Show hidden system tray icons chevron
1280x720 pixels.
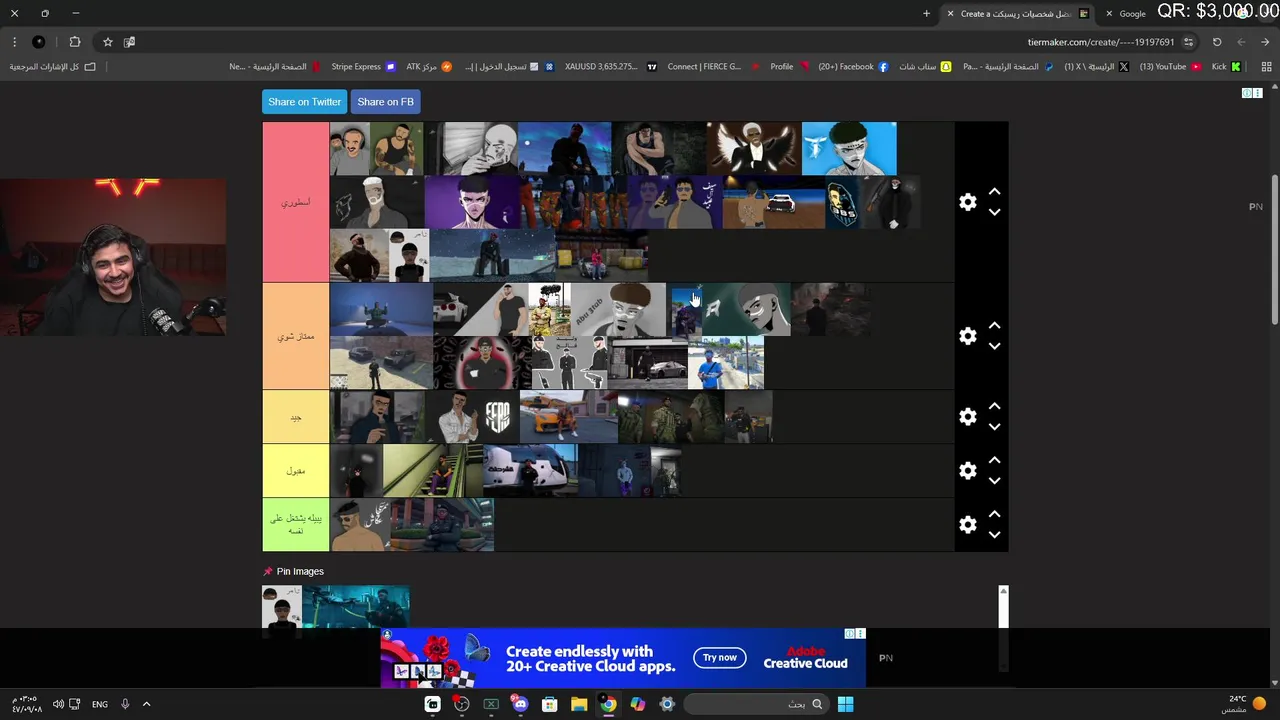point(146,704)
